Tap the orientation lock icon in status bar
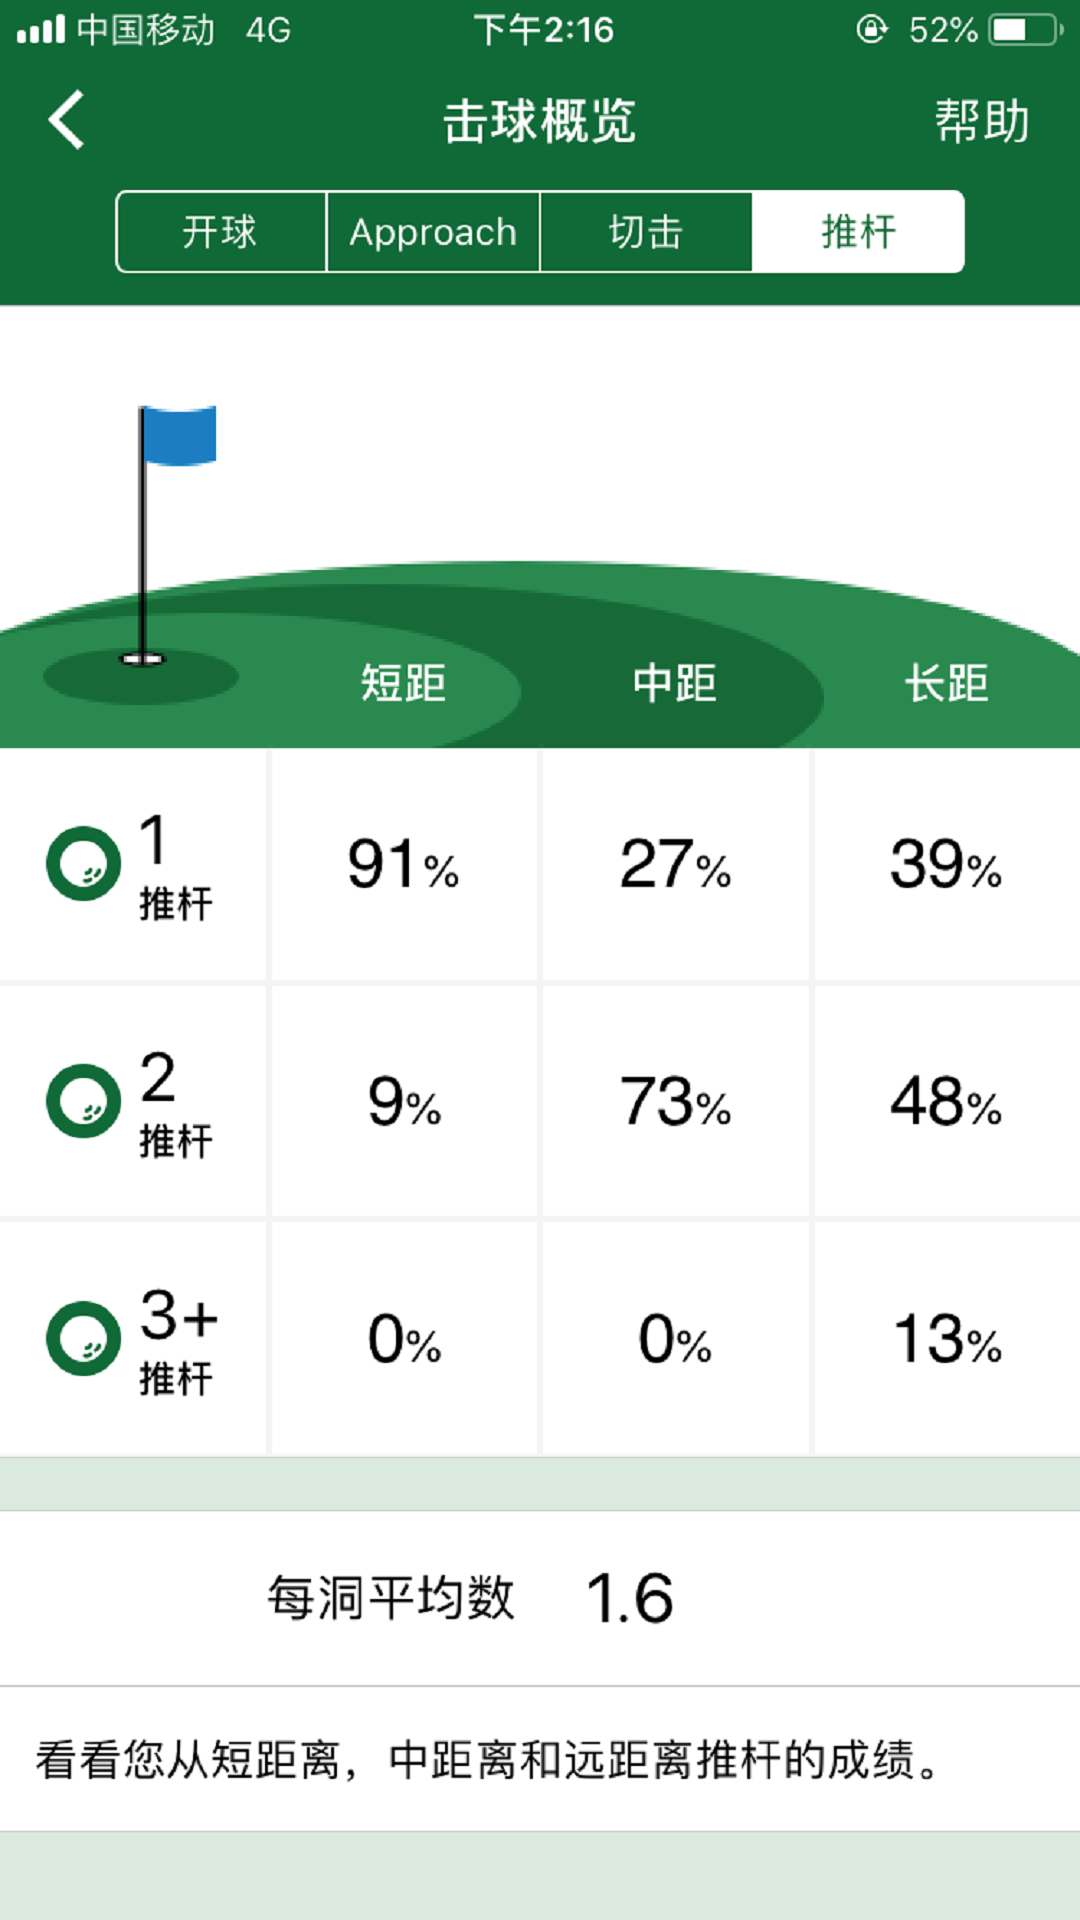1080x1920 pixels. coord(869,30)
